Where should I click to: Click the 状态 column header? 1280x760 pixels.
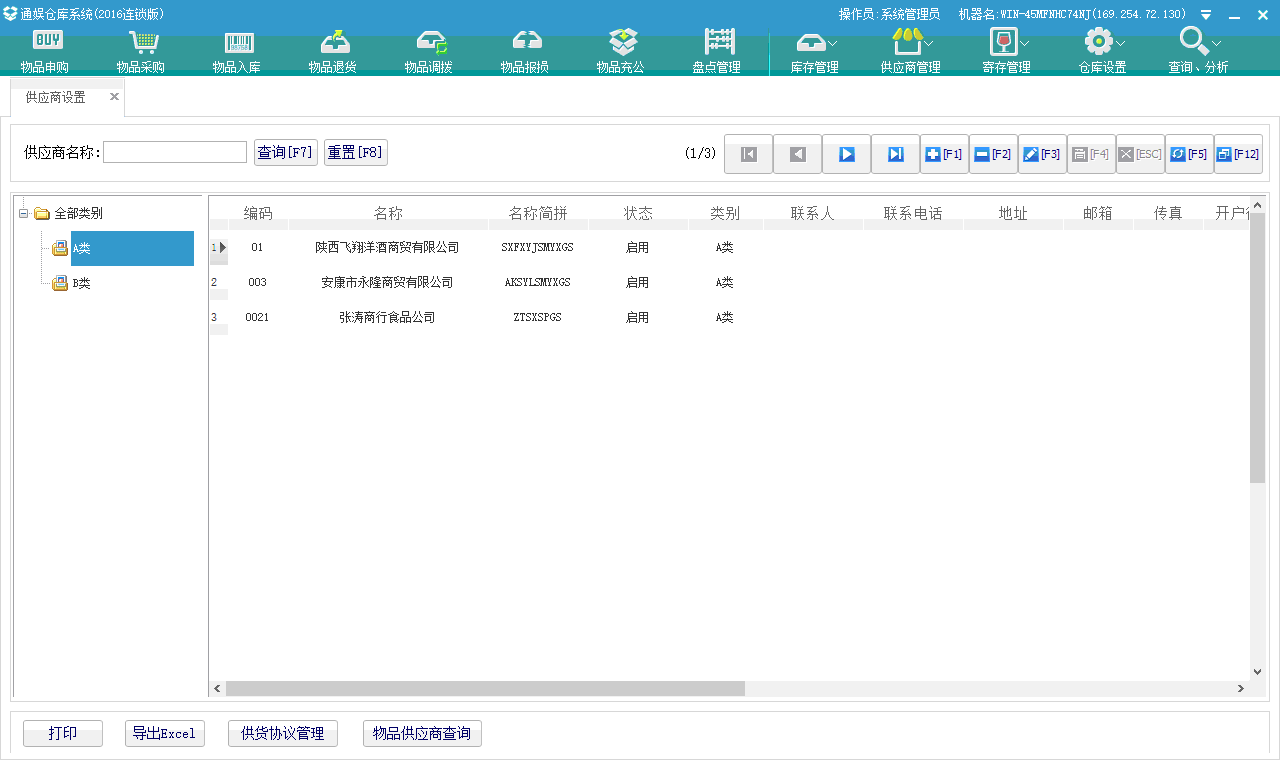click(x=638, y=213)
